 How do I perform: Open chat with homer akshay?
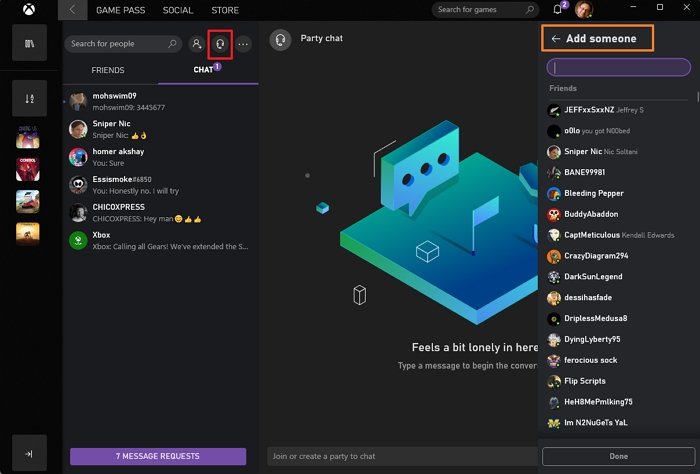pos(161,157)
